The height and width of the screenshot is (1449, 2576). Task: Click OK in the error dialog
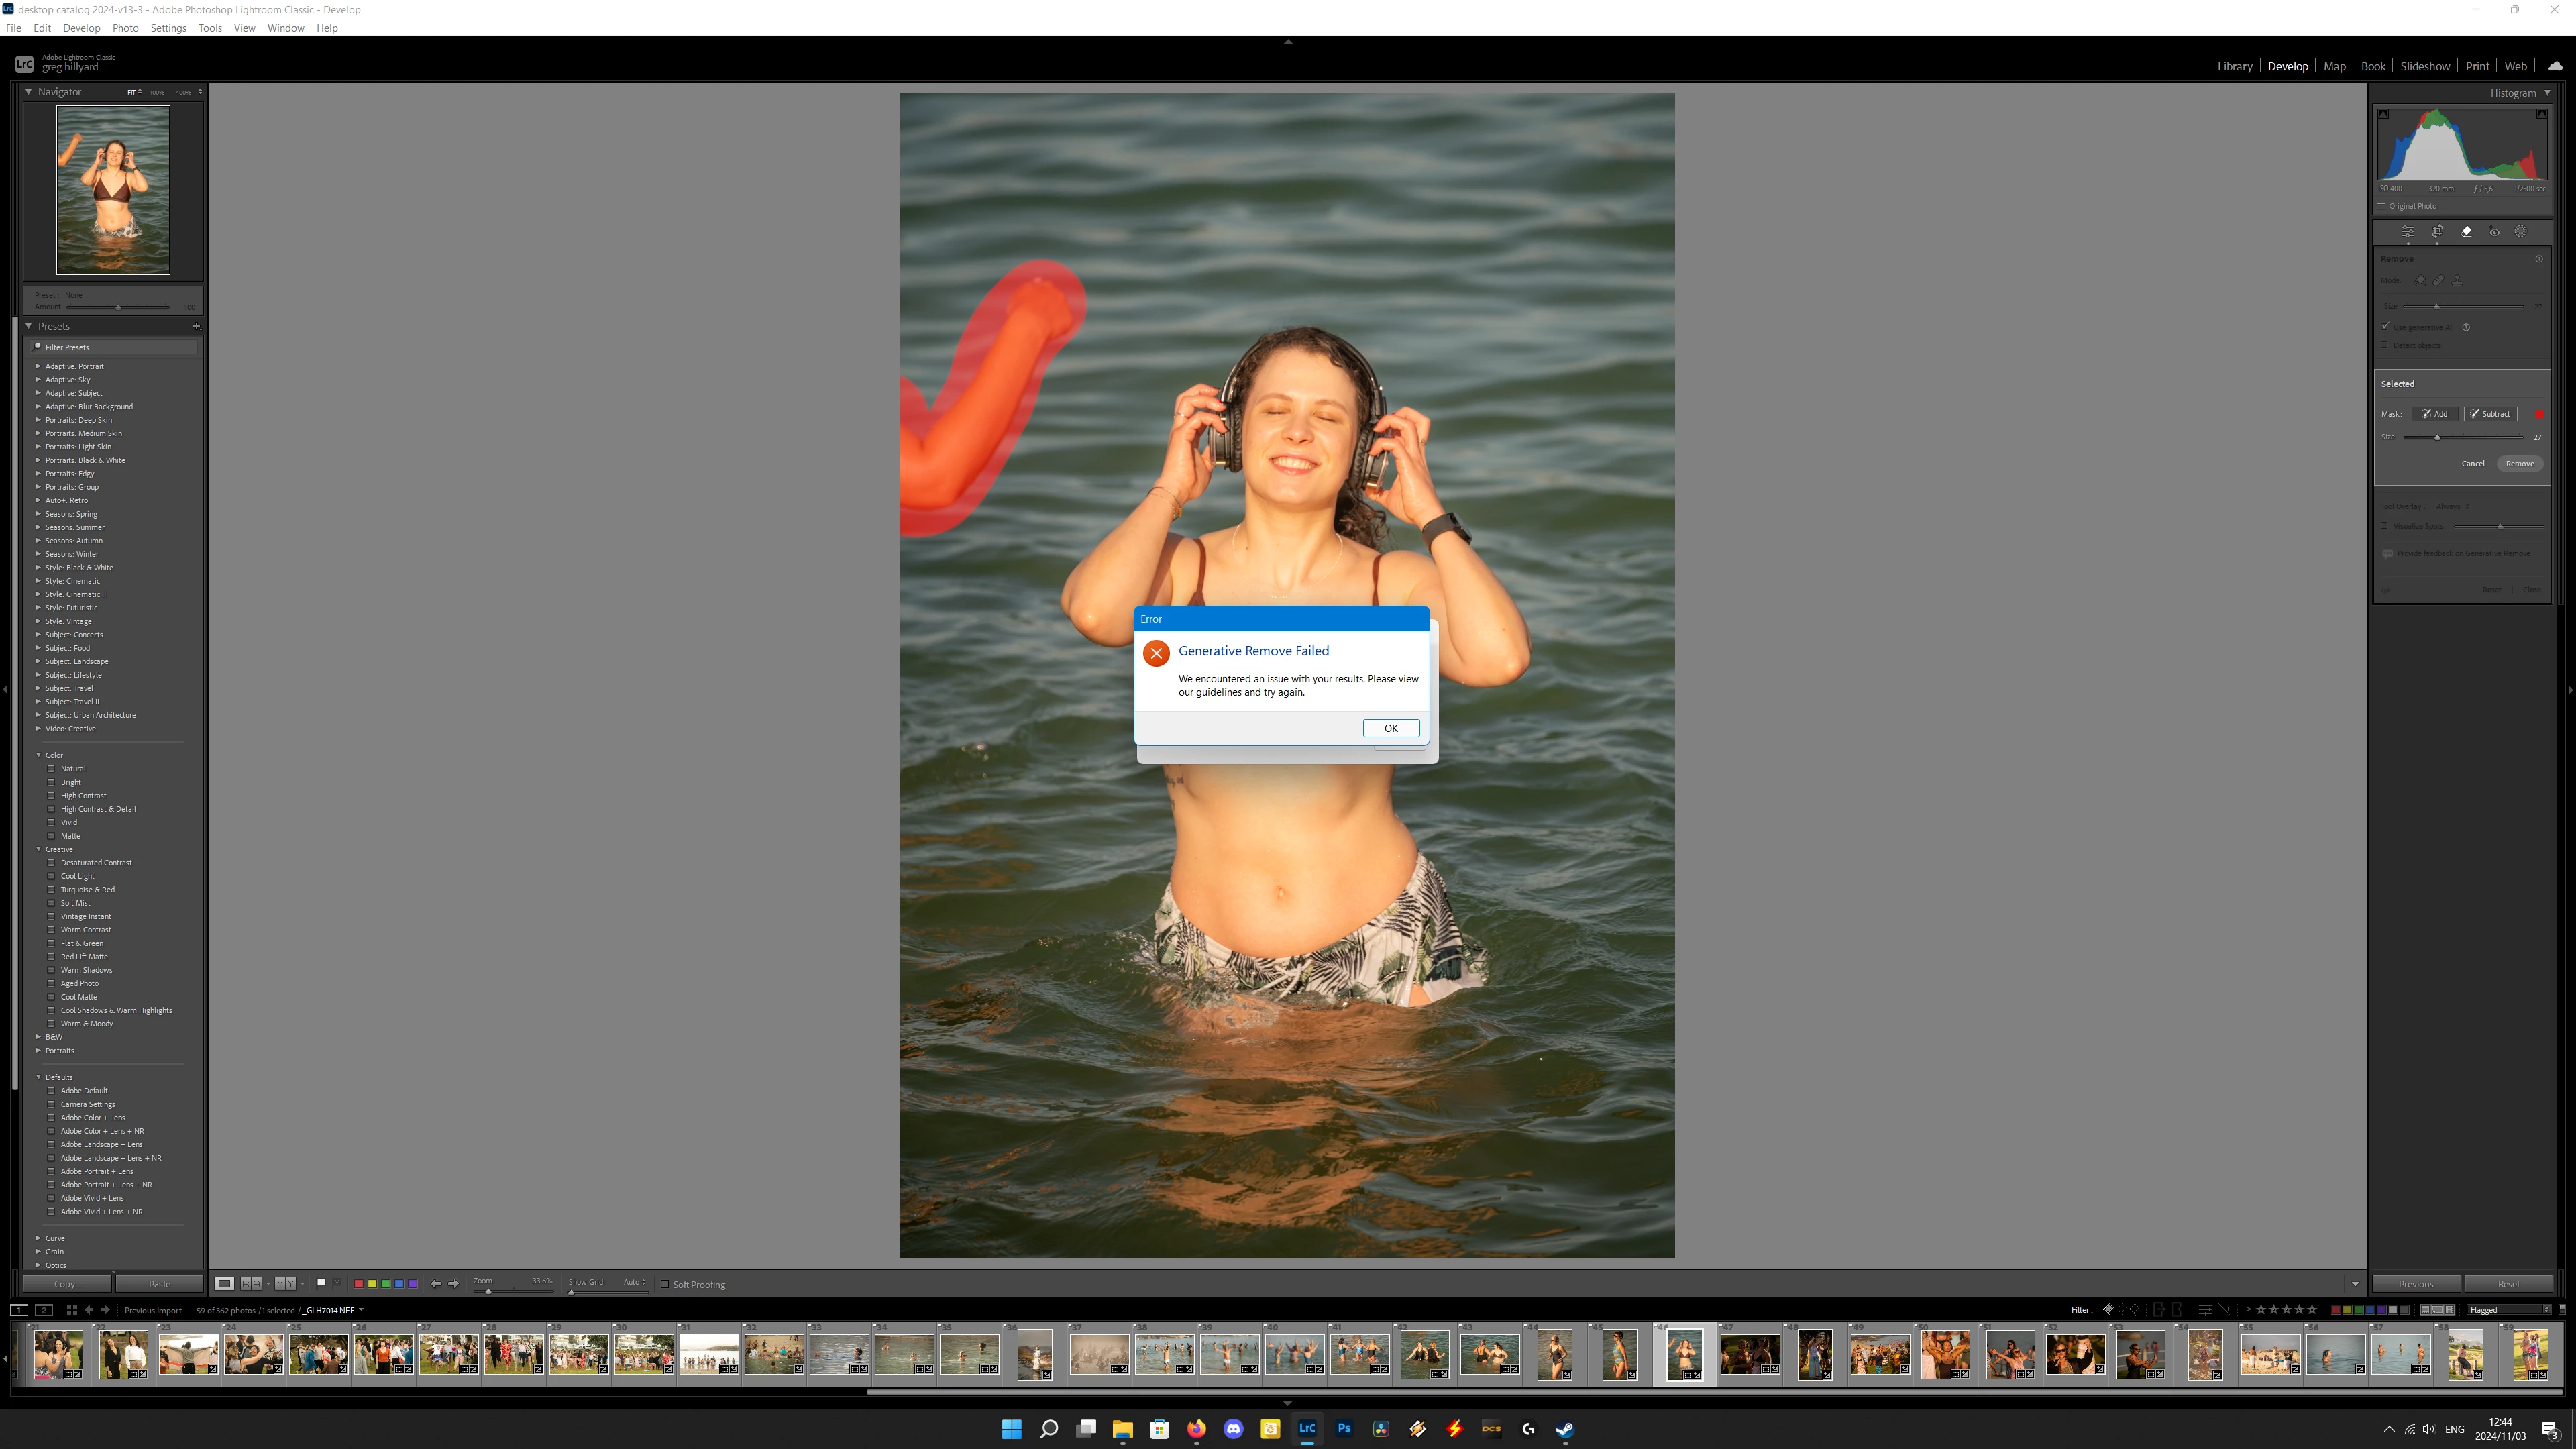click(x=1390, y=728)
